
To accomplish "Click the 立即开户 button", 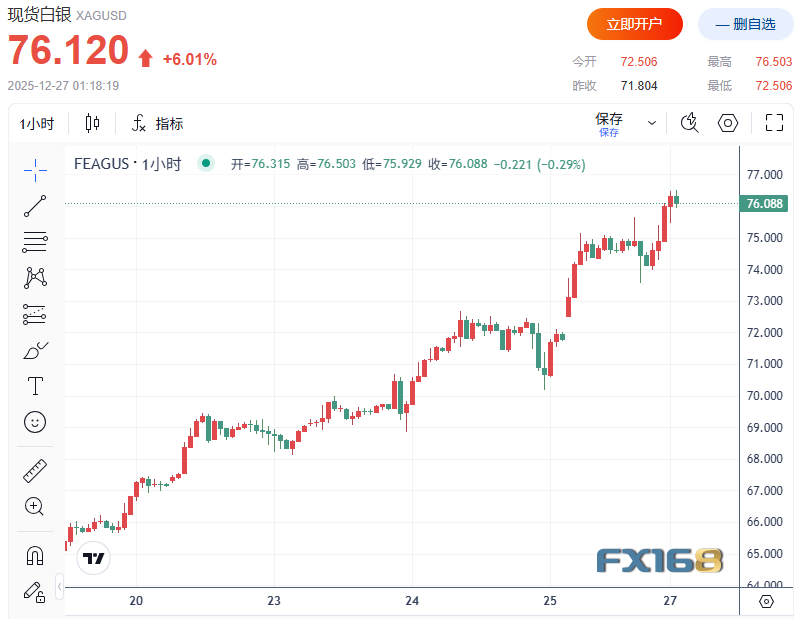I will (x=635, y=23).
